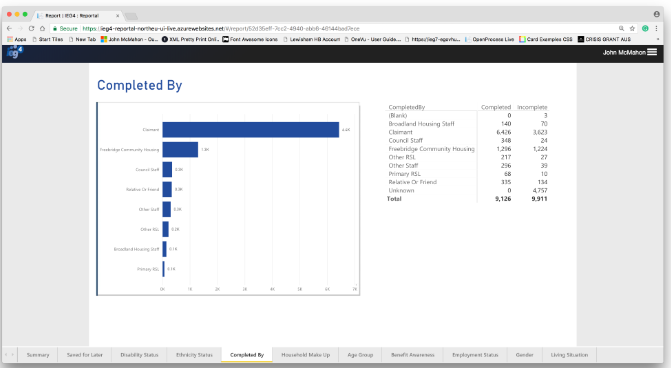Click the Font Awesome Icons bookmark
671x368 pixels.
pyautogui.click(x=250, y=39)
